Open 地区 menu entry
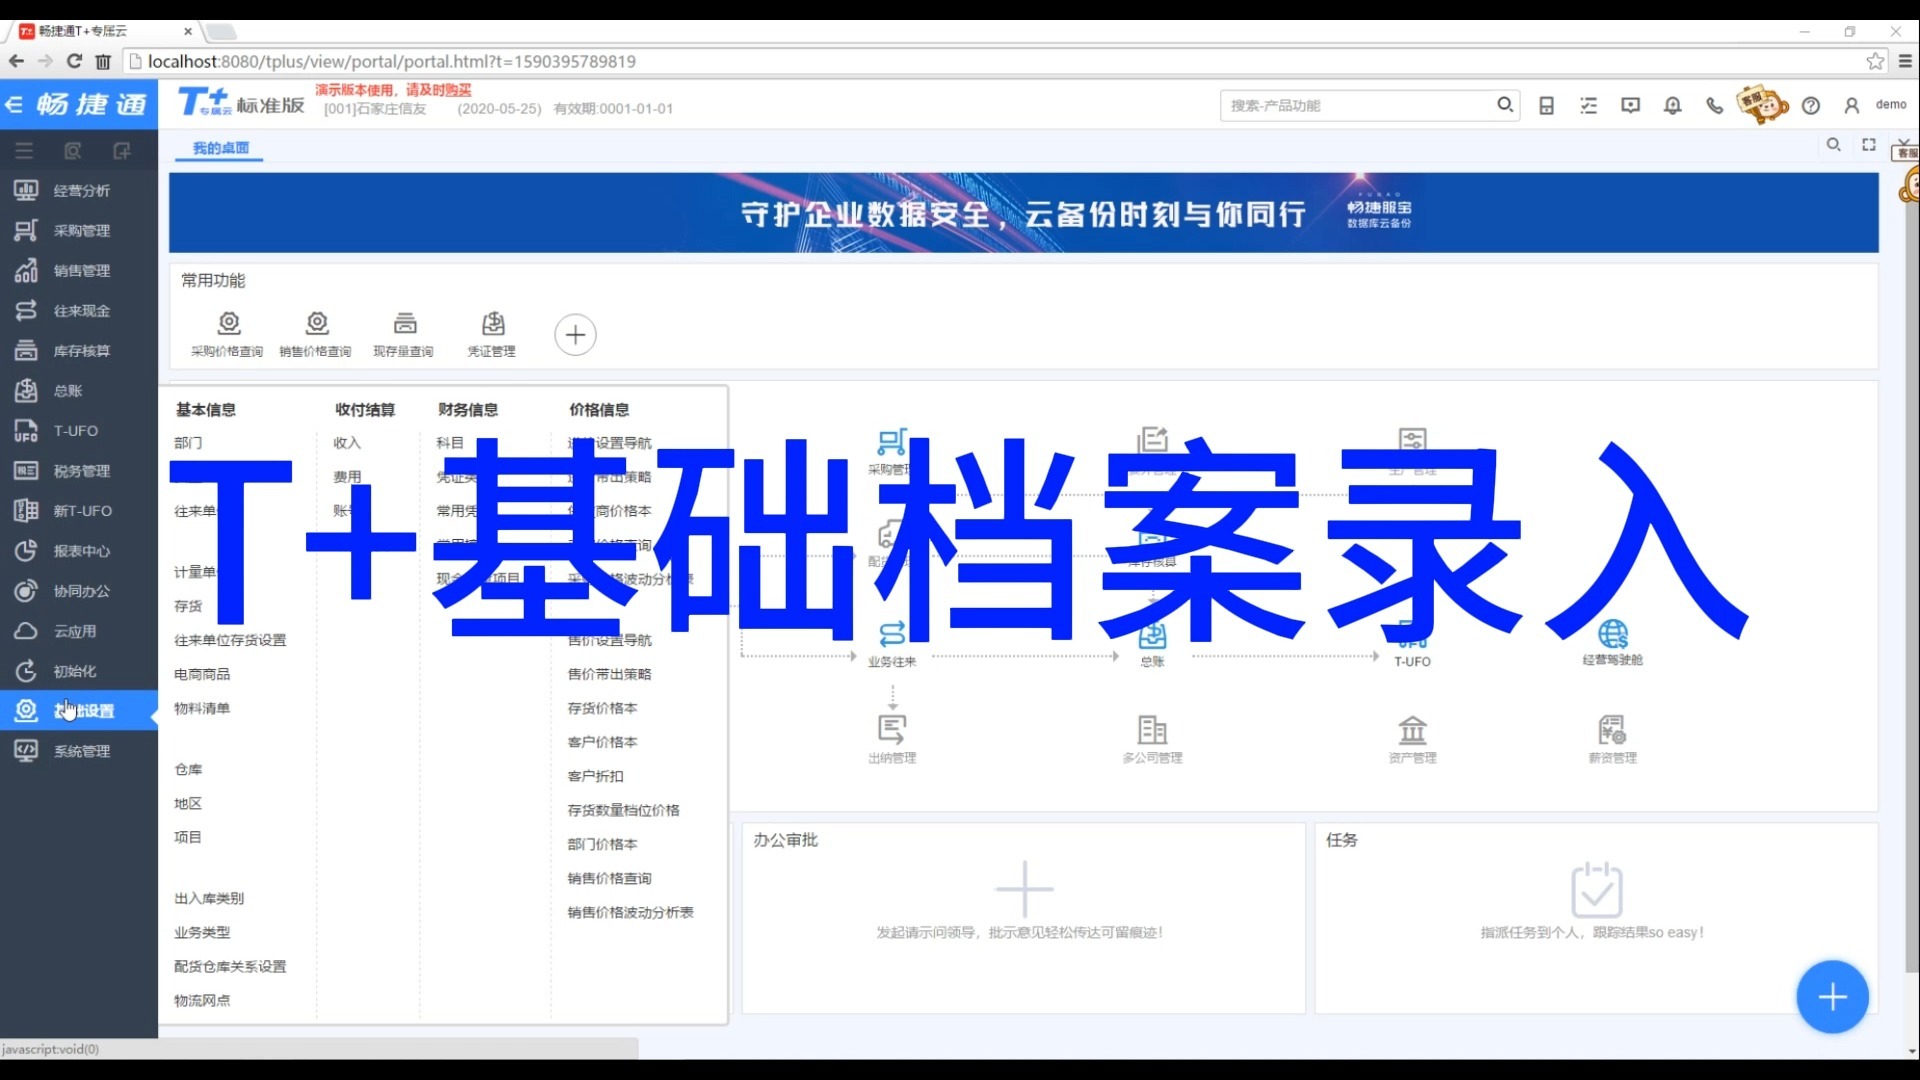1920x1080 pixels. (x=188, y=803)
